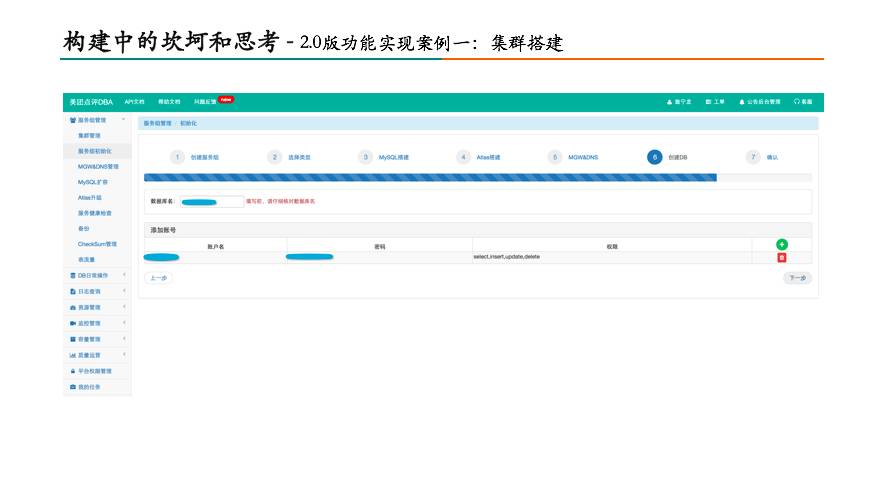Select 服务组初始化 in the sidebar
889x496 pixels.
click(x=95, y=151)
